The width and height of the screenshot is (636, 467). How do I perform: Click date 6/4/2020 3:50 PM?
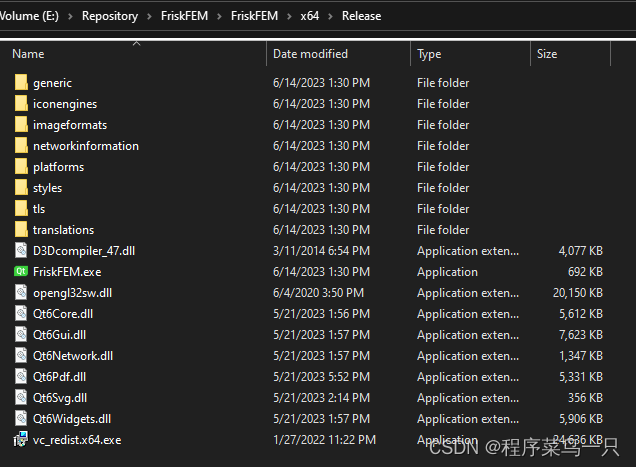(318, 293)
